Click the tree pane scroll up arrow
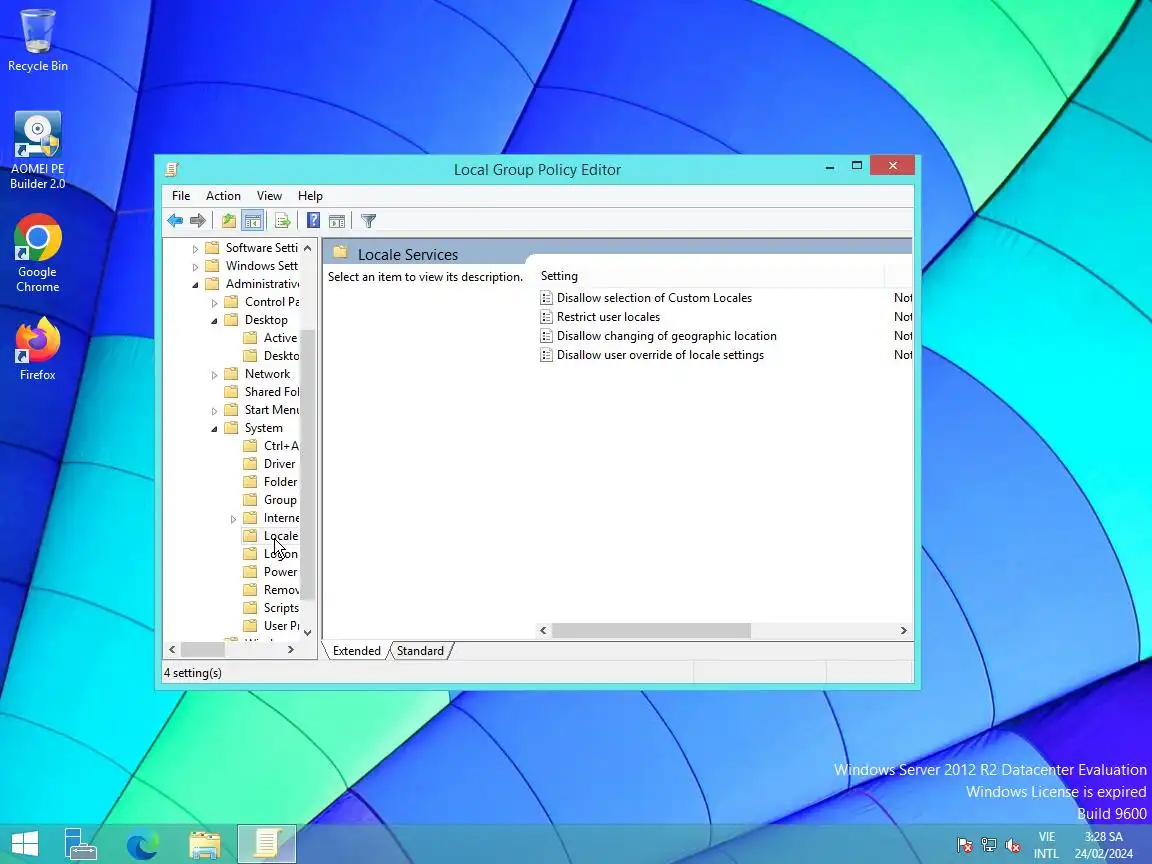Image resolution: width=1152 pixels, height=864 pixels. tap(308, 248)
